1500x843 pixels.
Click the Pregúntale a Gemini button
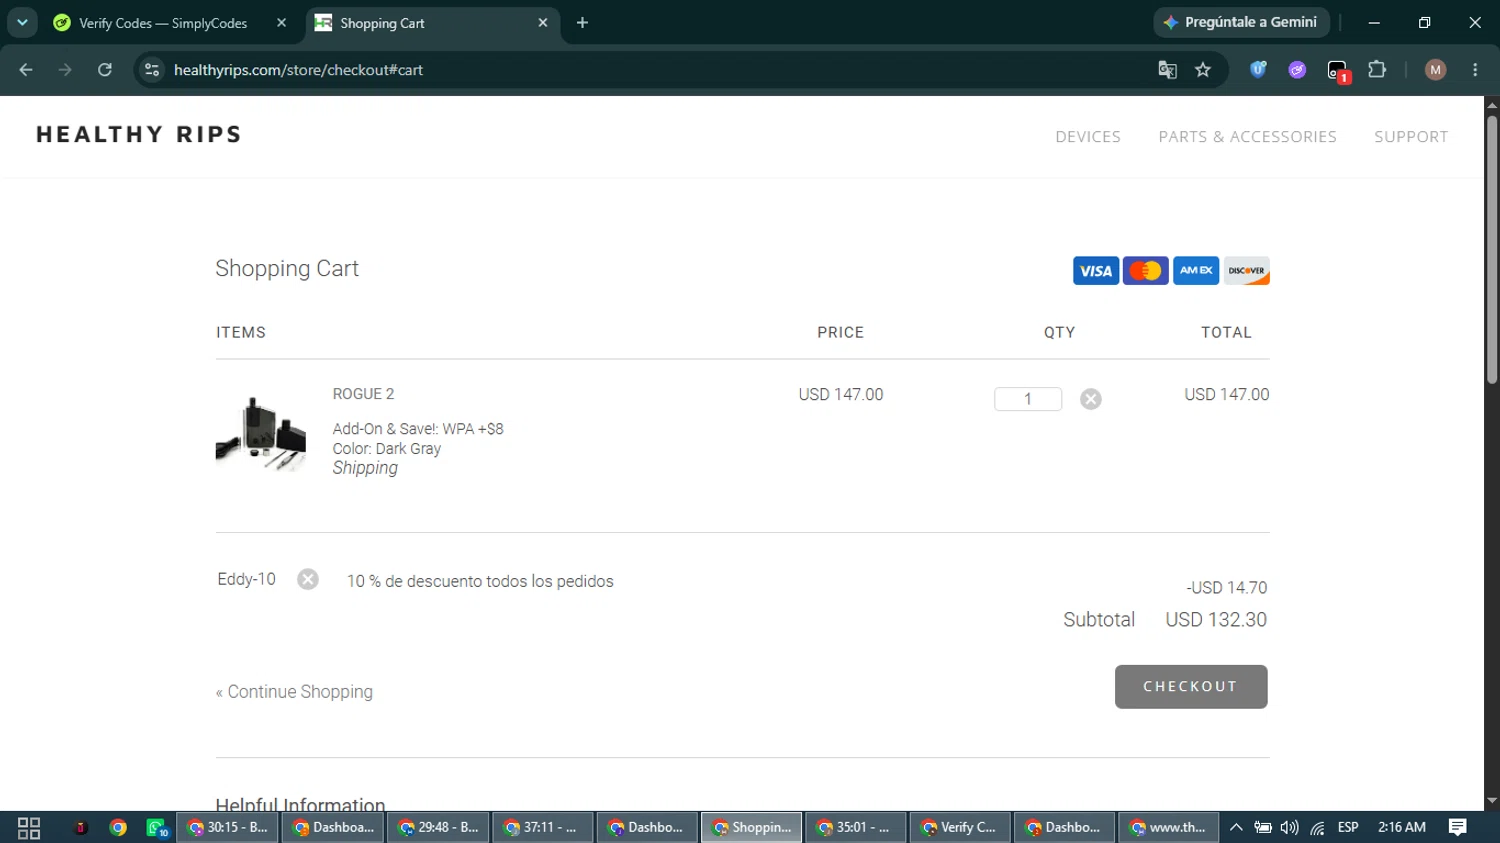tap(1241, 22)
